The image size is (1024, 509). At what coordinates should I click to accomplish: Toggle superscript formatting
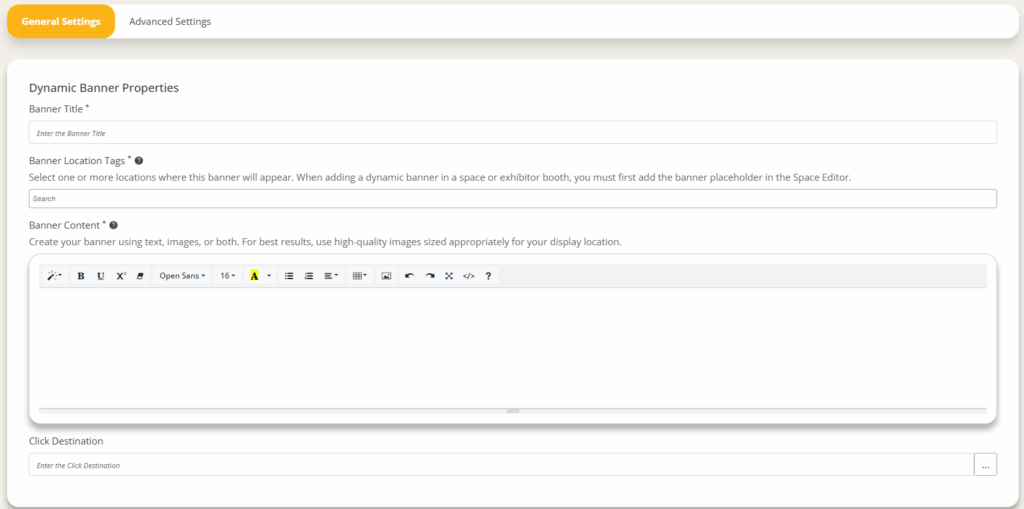tap(121, 276)
